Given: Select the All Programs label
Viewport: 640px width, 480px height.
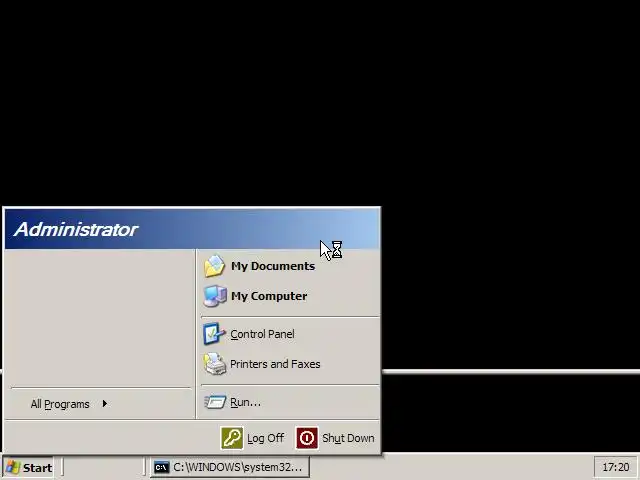Looking at the screenshot, I should pos(60,404).
